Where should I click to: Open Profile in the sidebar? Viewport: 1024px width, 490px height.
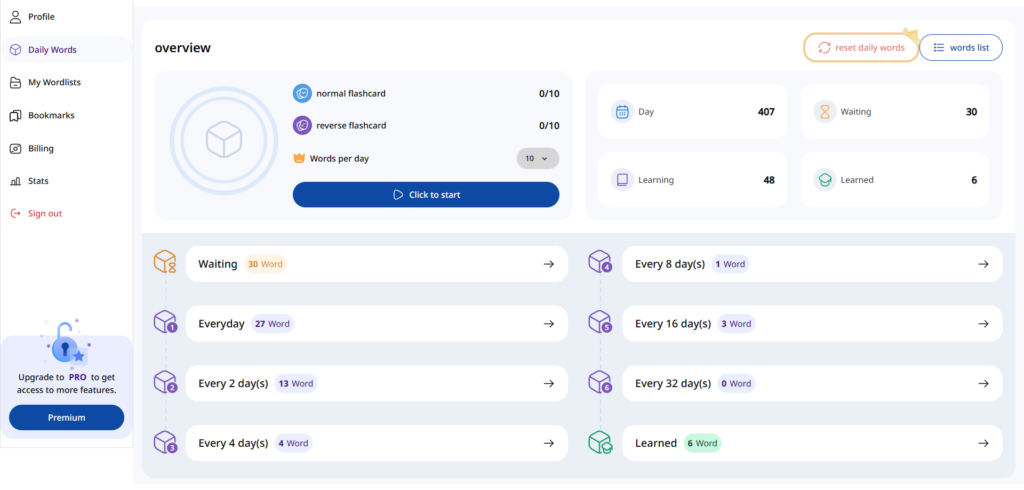pyautogui.click(x=41, y=17)
